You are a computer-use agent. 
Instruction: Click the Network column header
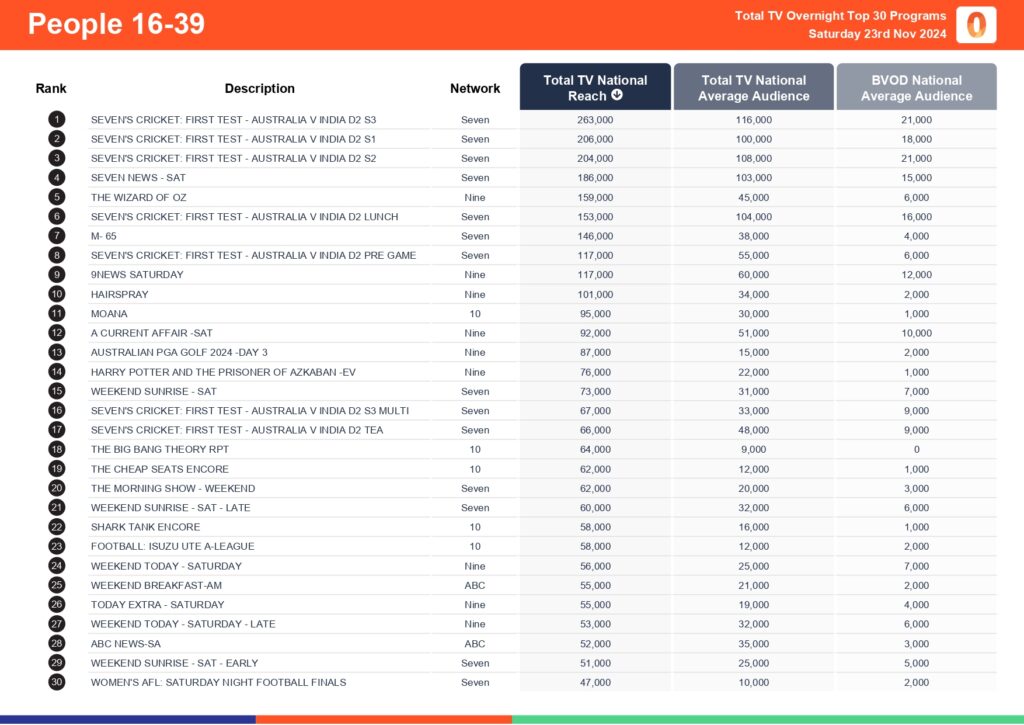coord(475,88)
